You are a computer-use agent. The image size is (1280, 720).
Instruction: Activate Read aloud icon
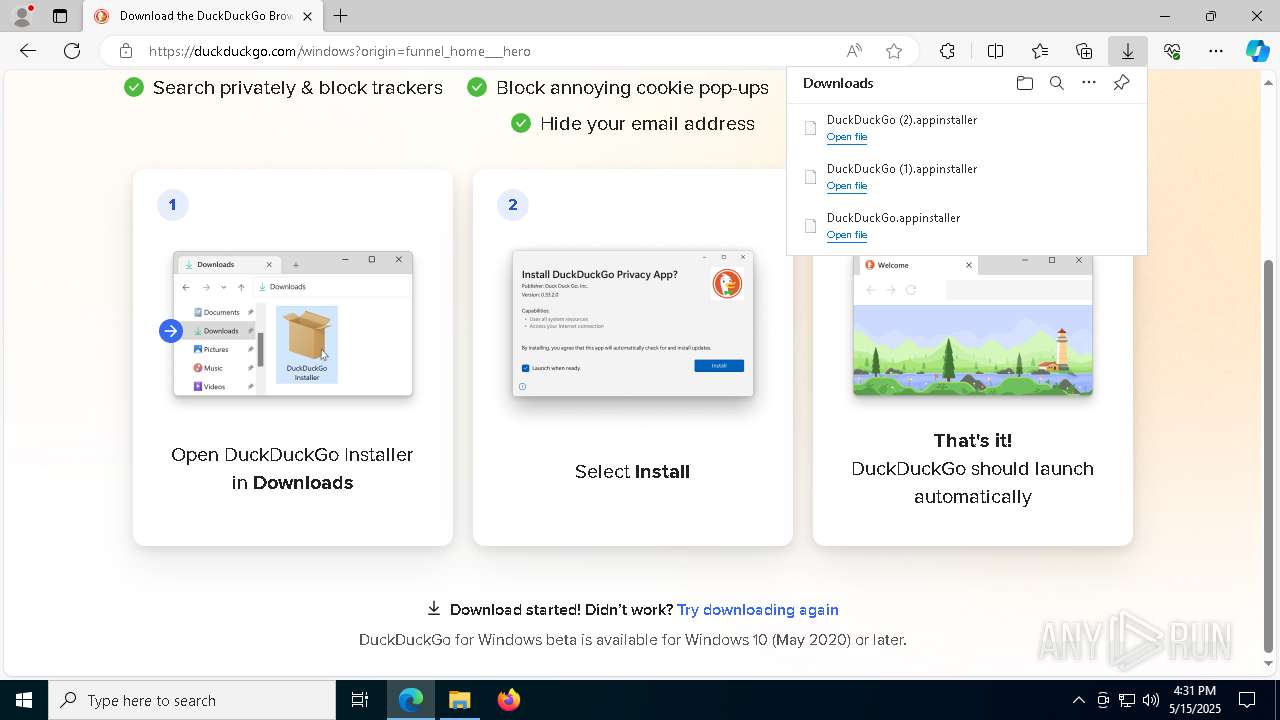coord(854,51)
